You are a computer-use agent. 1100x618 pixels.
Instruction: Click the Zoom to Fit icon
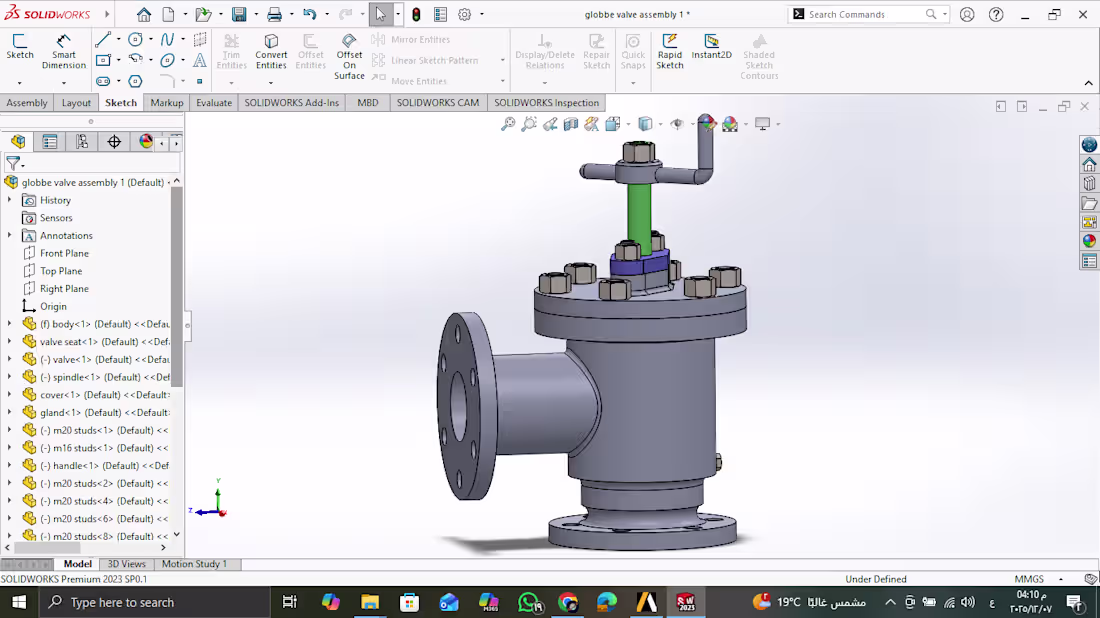(508, 123)
